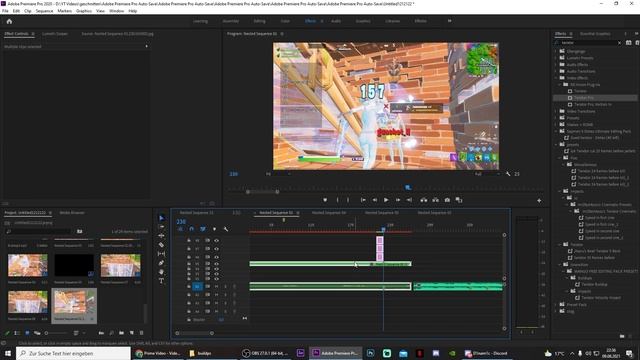Click the timeline horizontal zoom scroll bar
Screen dimensions: 640x360
click(x=194, y=333)
